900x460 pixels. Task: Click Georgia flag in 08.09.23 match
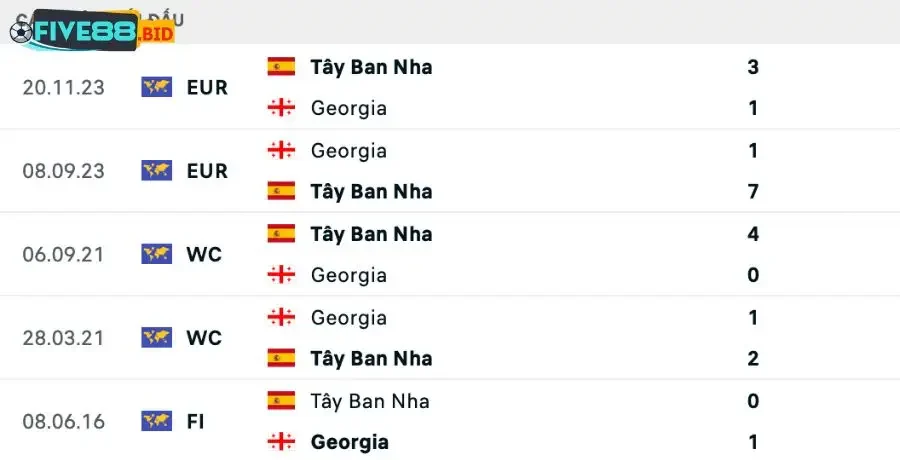coord(281,150)
